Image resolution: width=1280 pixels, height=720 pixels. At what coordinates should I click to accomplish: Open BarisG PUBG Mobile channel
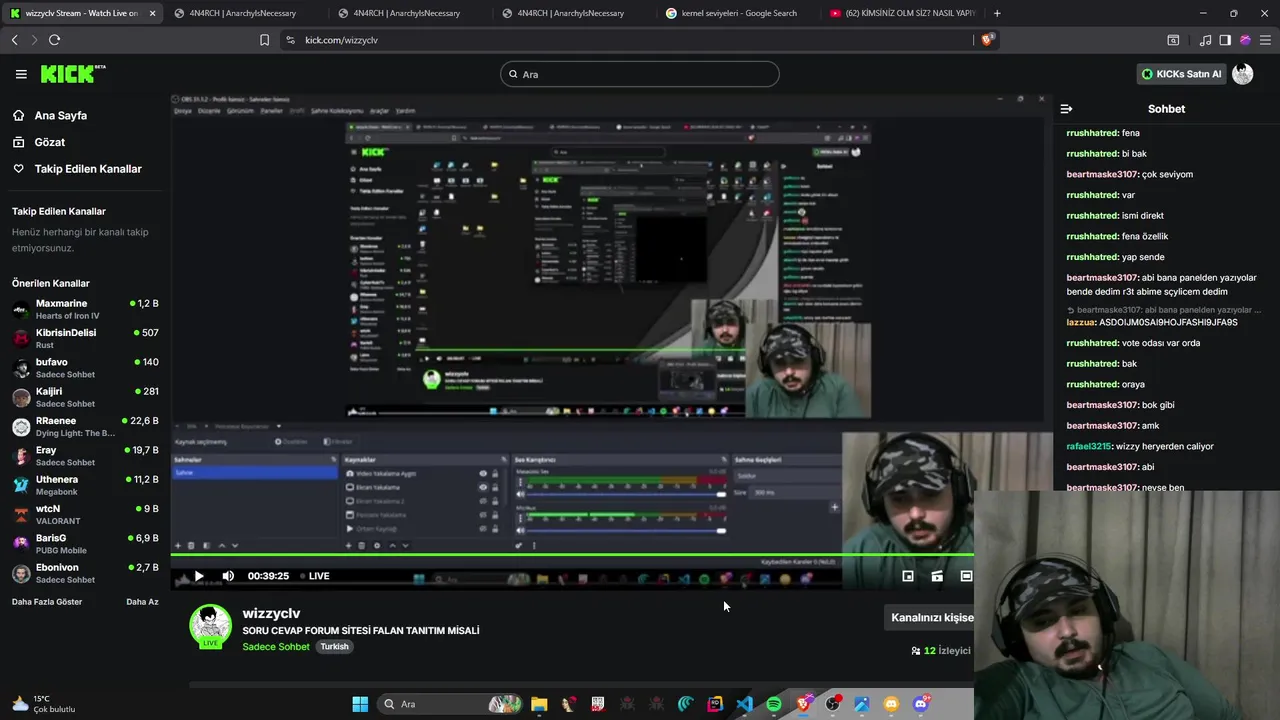click(x=85, y=544)
